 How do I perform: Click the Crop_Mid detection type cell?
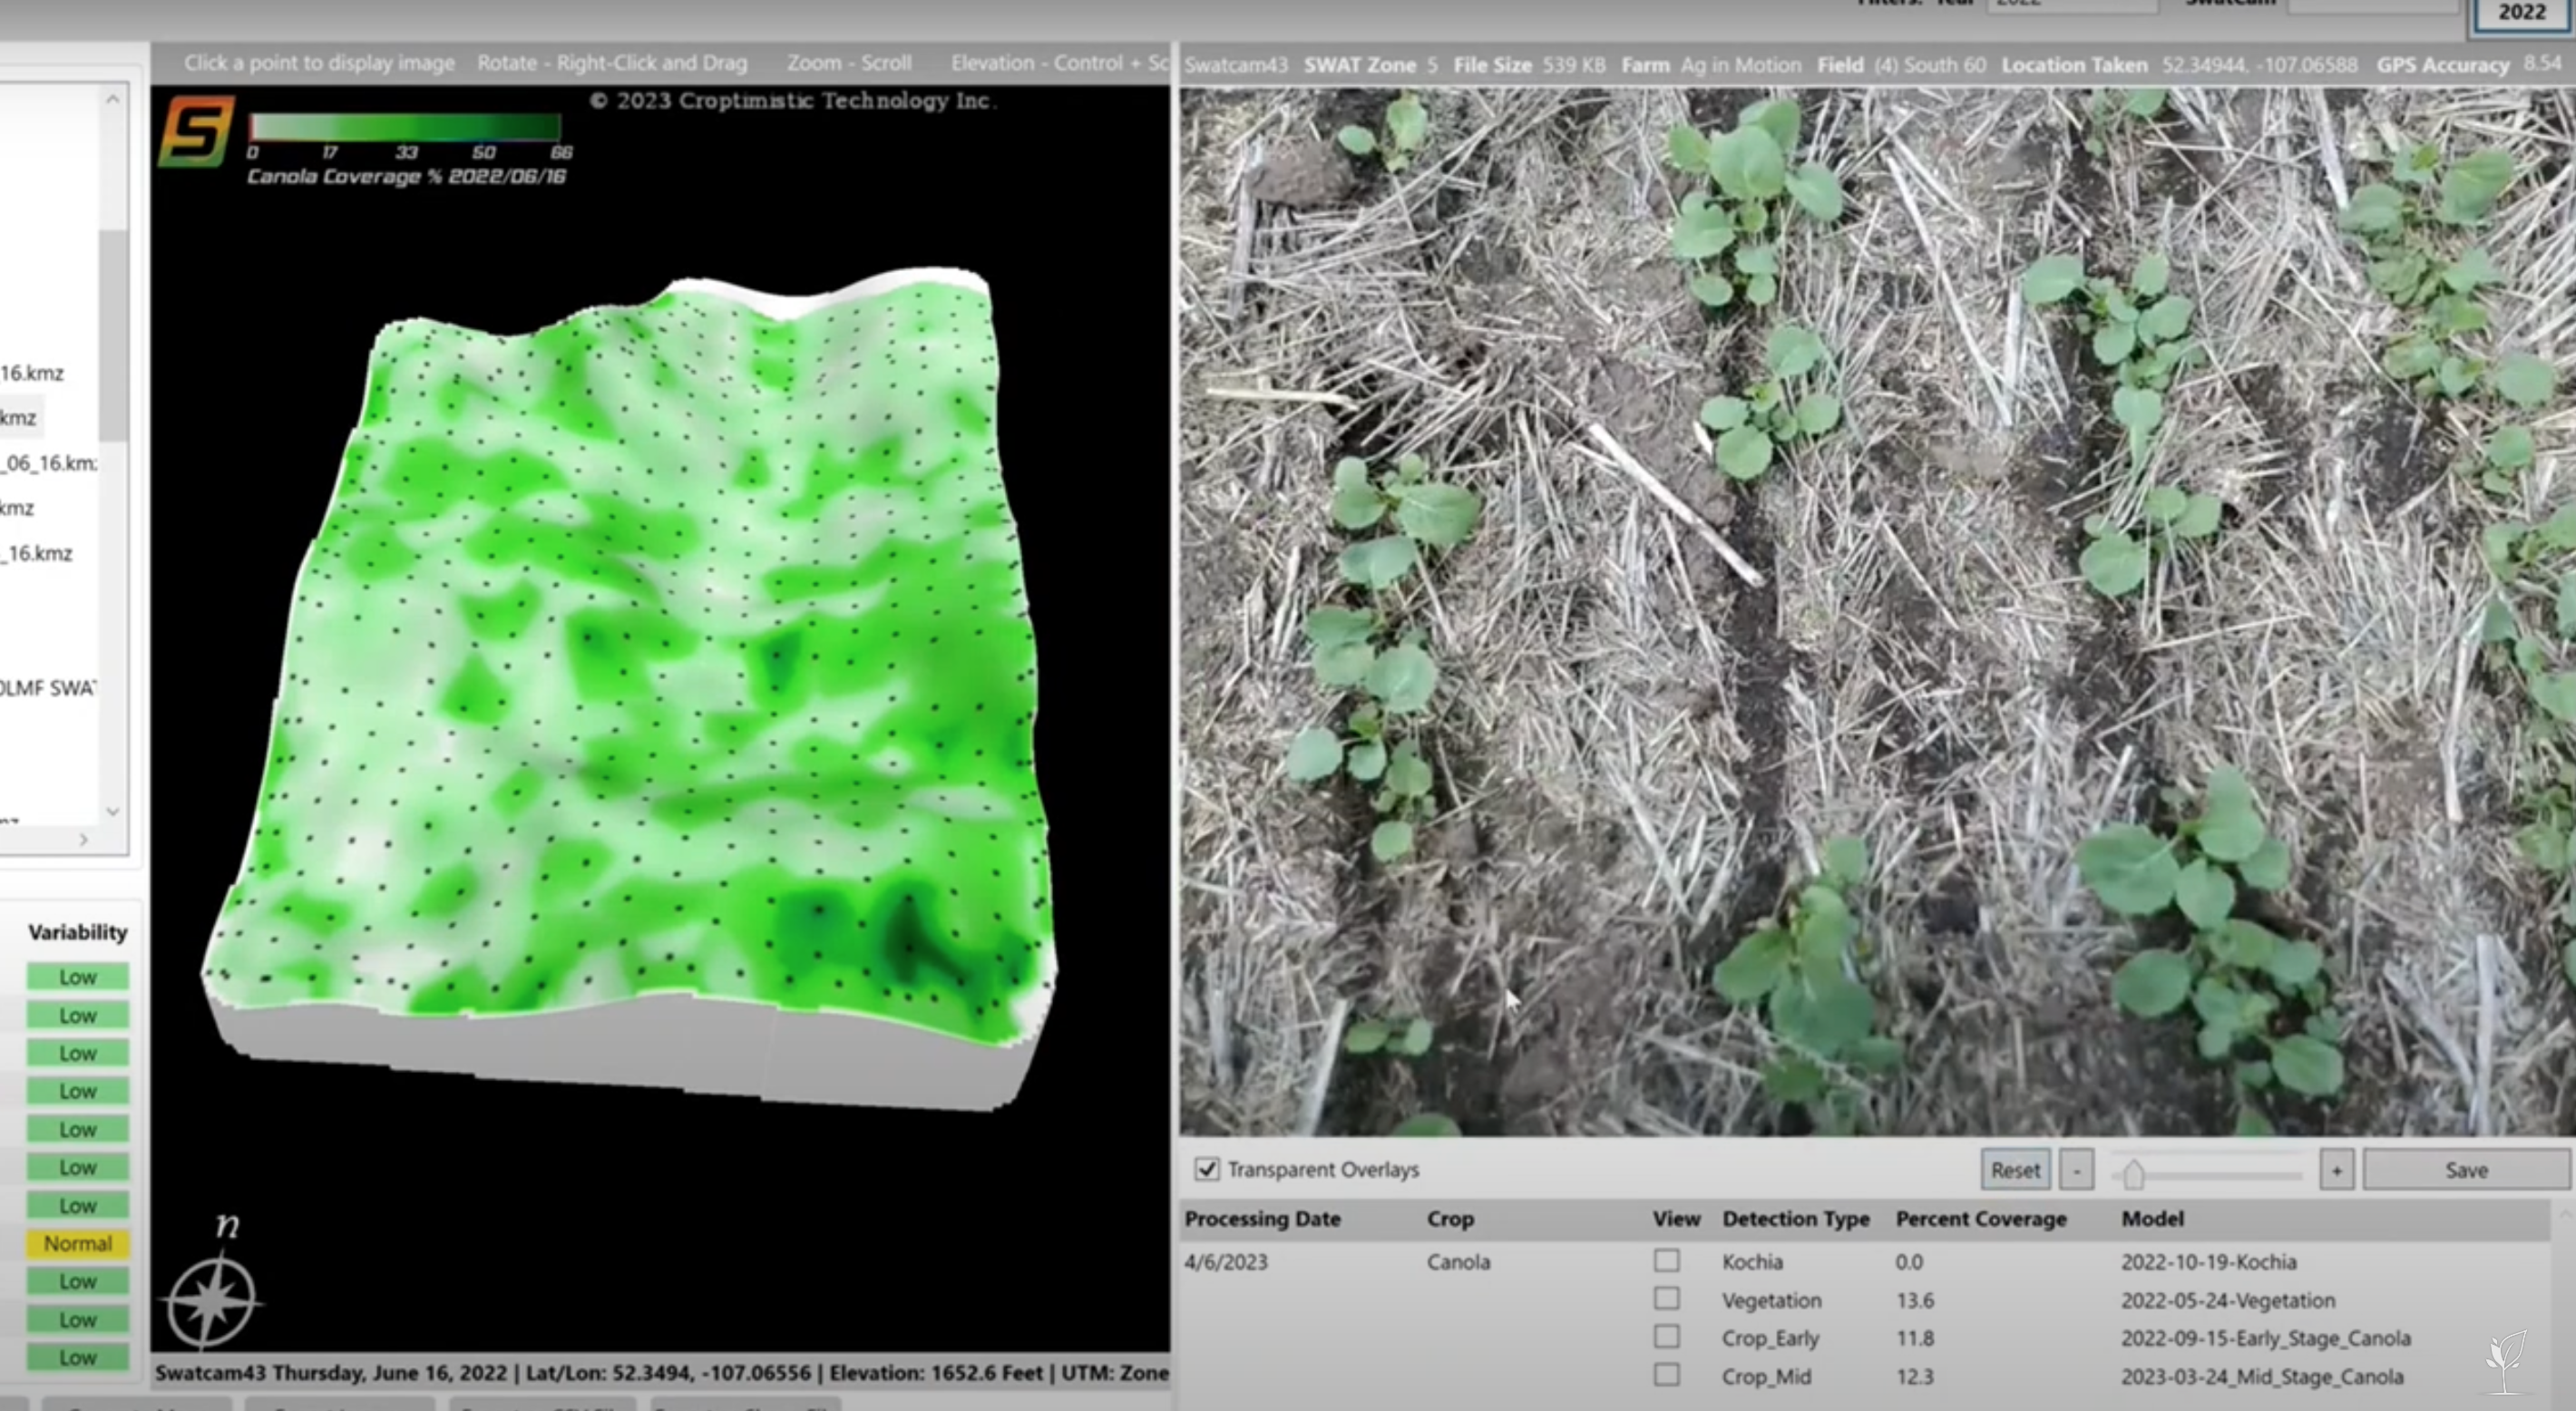[1766, 1376]
